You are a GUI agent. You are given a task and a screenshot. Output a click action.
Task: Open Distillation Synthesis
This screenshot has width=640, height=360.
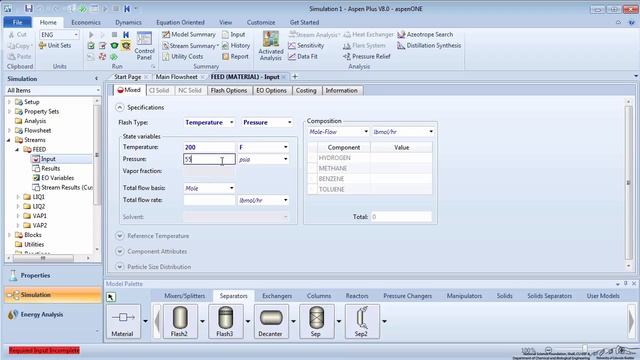tap(429, 46)
